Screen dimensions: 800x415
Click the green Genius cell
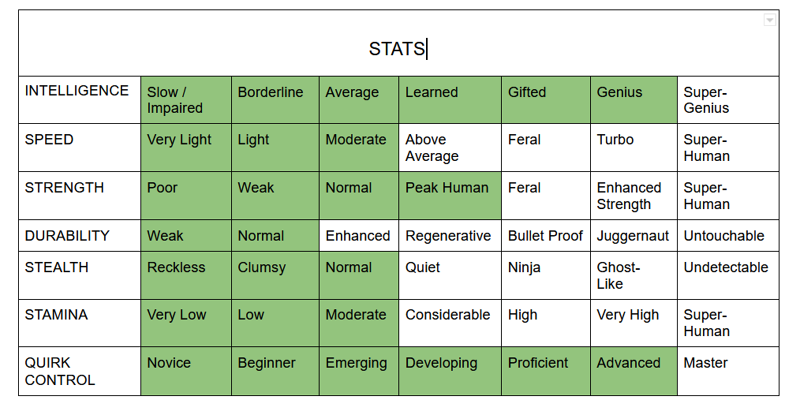pyautogui.click(x=633, y=99)
